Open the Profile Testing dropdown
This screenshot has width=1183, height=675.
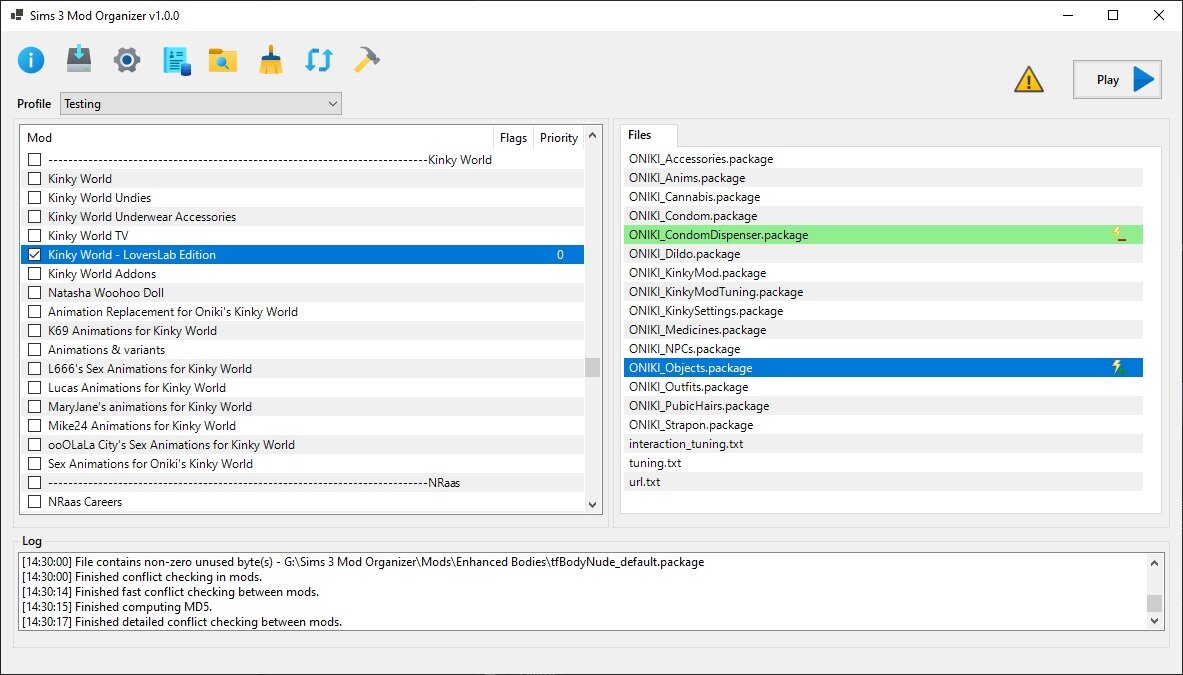pos(201,104)
